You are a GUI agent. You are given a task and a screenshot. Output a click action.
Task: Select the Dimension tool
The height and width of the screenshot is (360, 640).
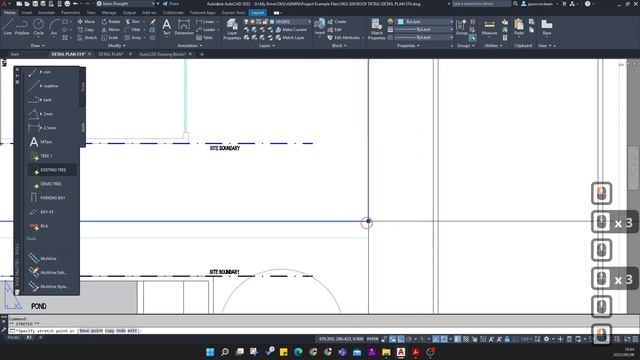[x=184, y=27]
